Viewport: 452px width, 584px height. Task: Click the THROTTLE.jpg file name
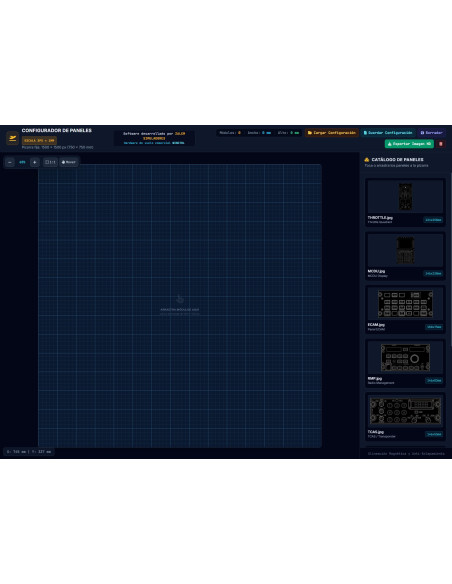[380, 218]
